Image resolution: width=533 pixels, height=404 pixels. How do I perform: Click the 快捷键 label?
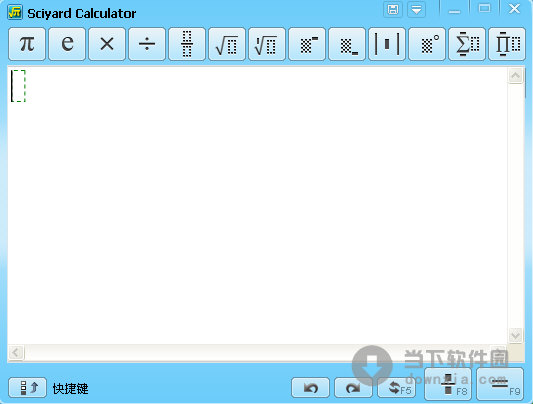71,388
